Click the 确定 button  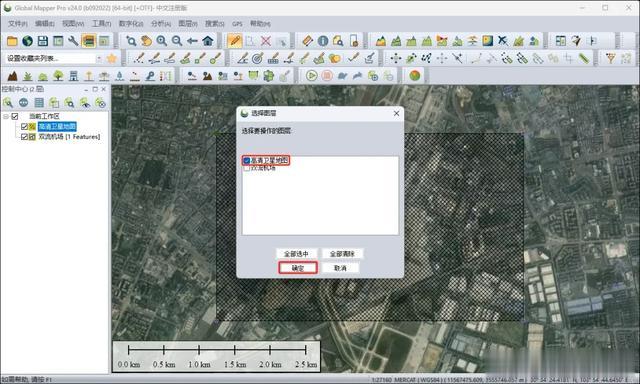[298, 268]
